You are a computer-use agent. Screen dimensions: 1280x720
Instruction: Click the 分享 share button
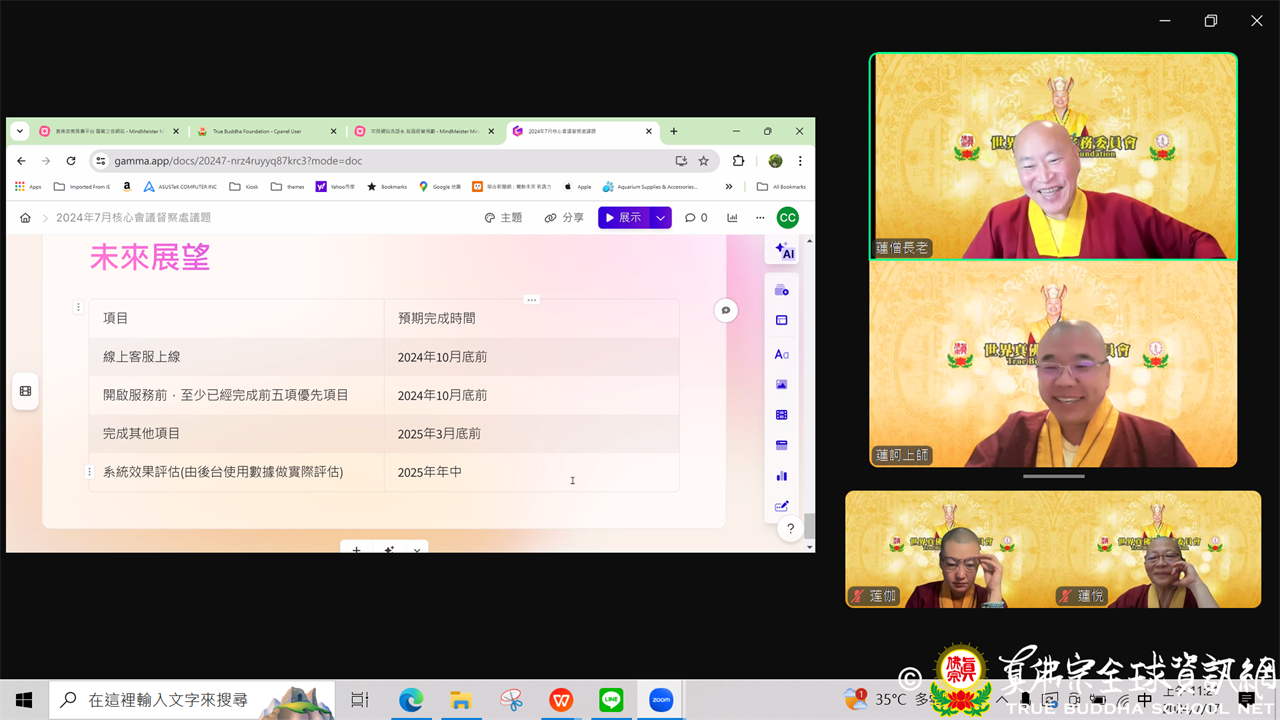point(564,218)
